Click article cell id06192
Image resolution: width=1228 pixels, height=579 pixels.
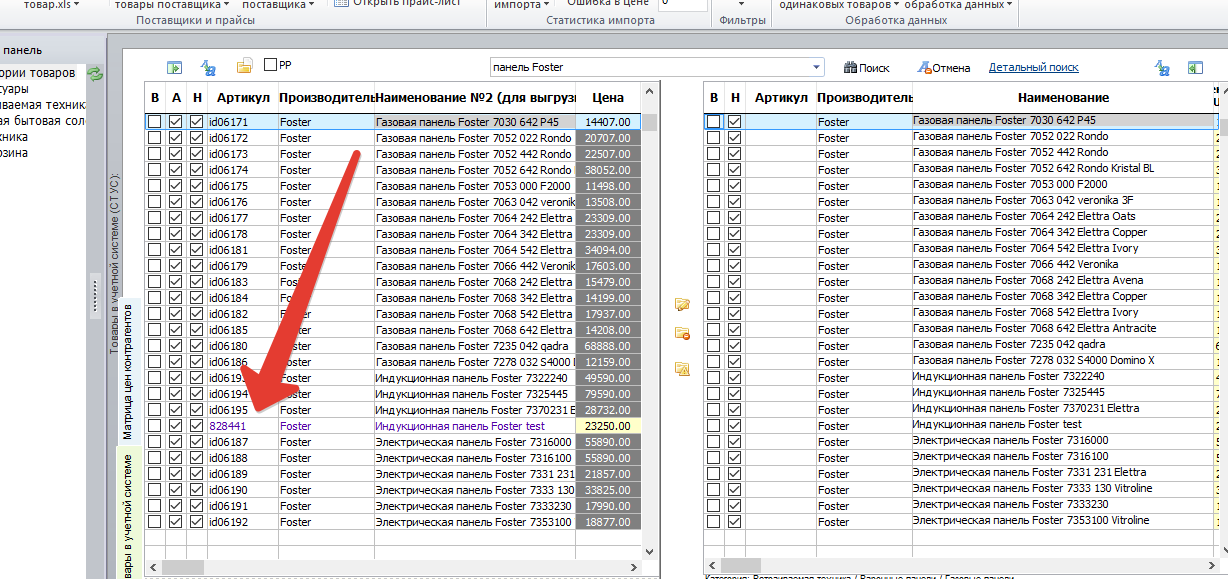242,522
